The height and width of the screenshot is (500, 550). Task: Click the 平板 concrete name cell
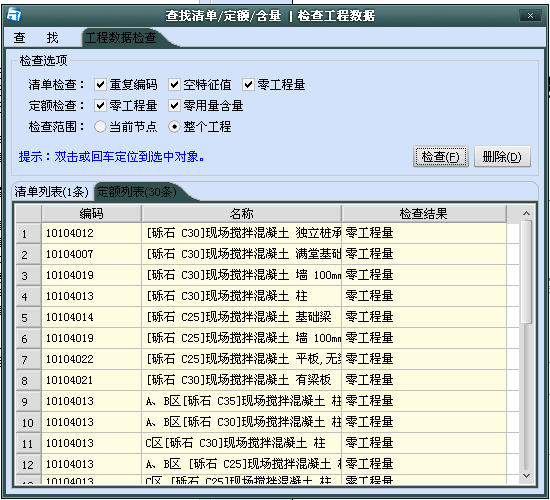[242, 359]
